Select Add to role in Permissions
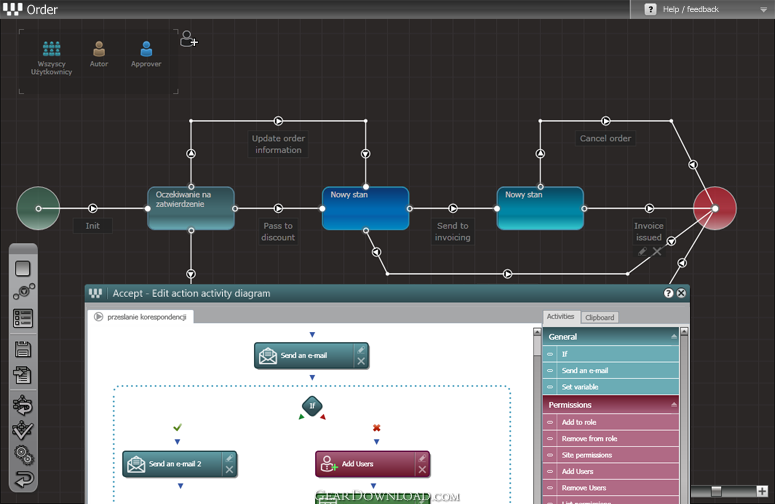775x504 pixels. pos(611,422)
